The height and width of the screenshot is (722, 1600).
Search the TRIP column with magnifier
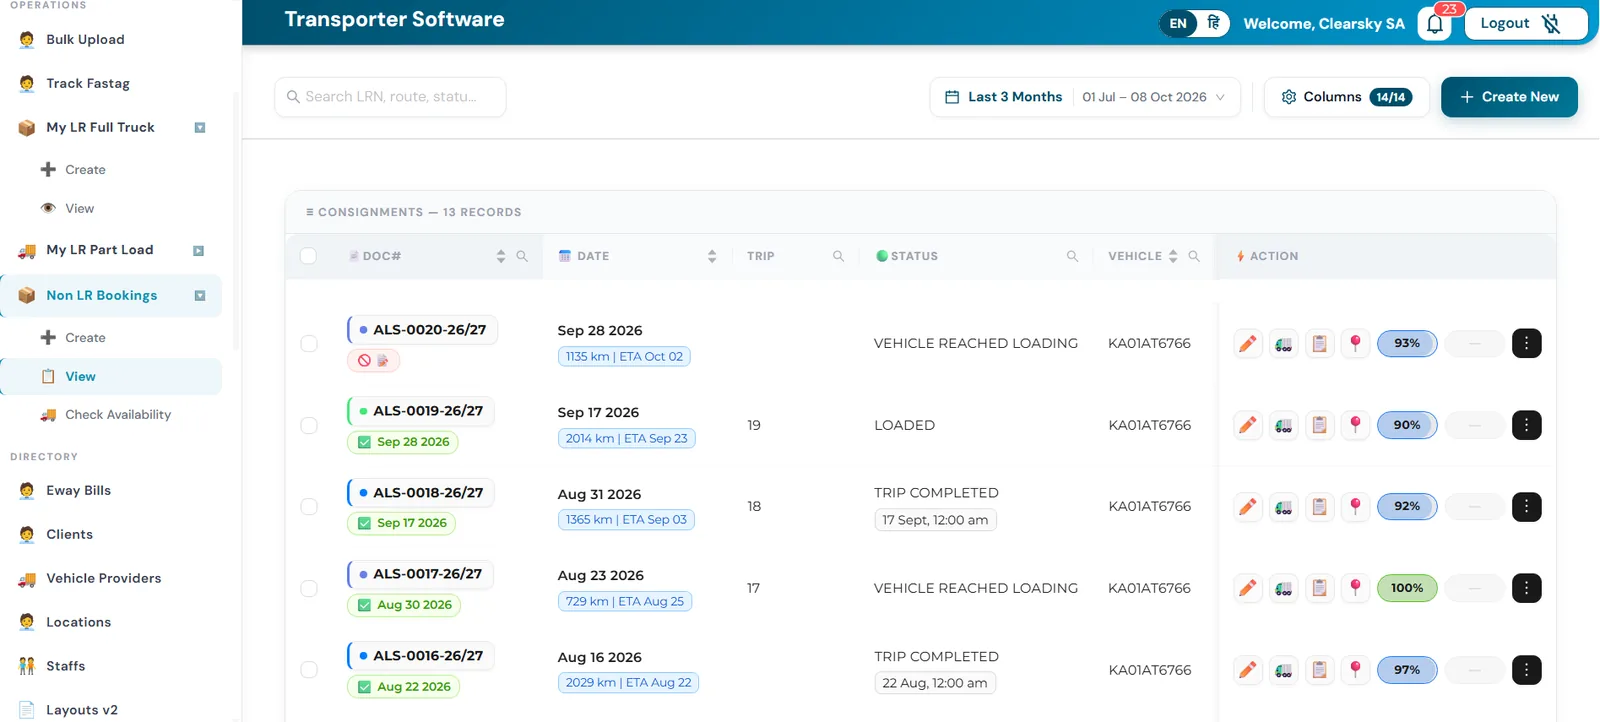tap(839, 256)
